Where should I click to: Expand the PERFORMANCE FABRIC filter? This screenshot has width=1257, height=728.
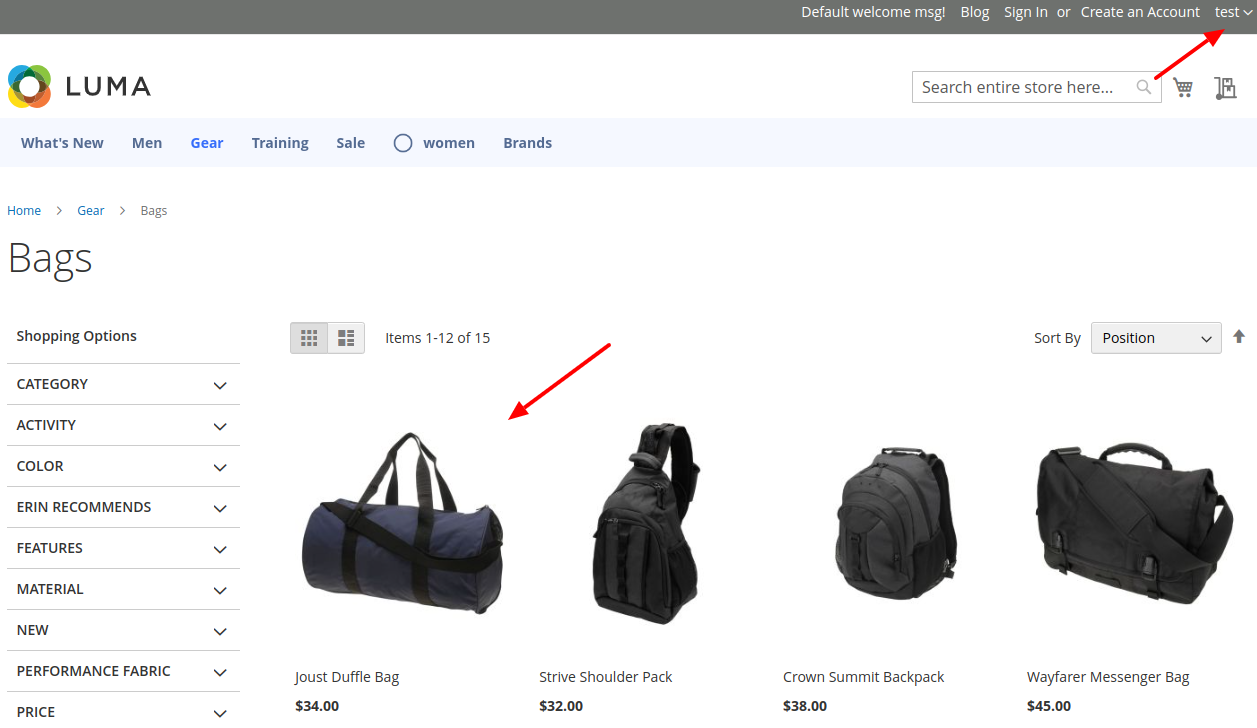[123, 671]
